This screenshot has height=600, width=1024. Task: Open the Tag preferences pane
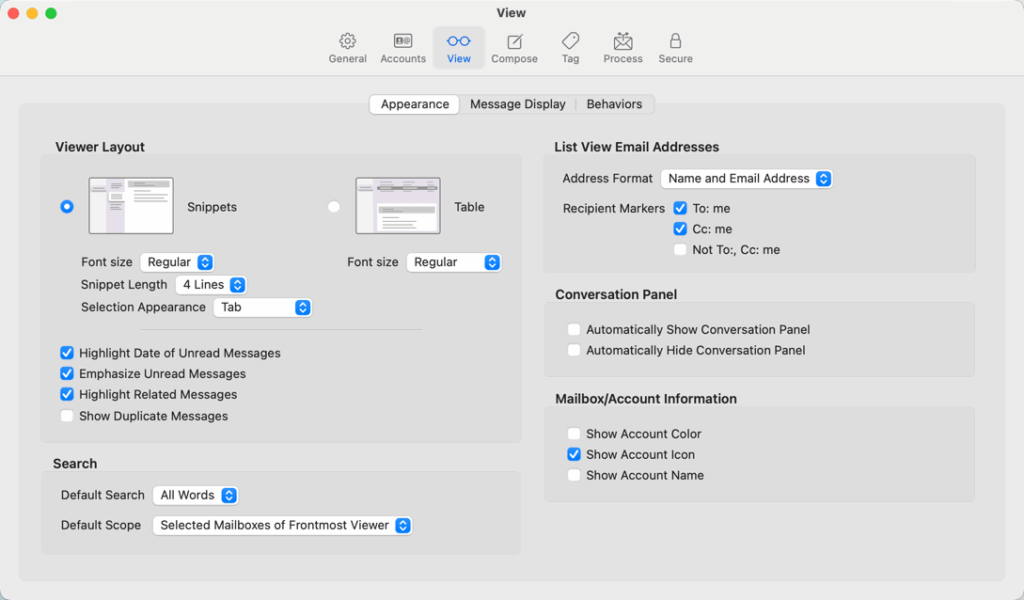click(570, 48)
